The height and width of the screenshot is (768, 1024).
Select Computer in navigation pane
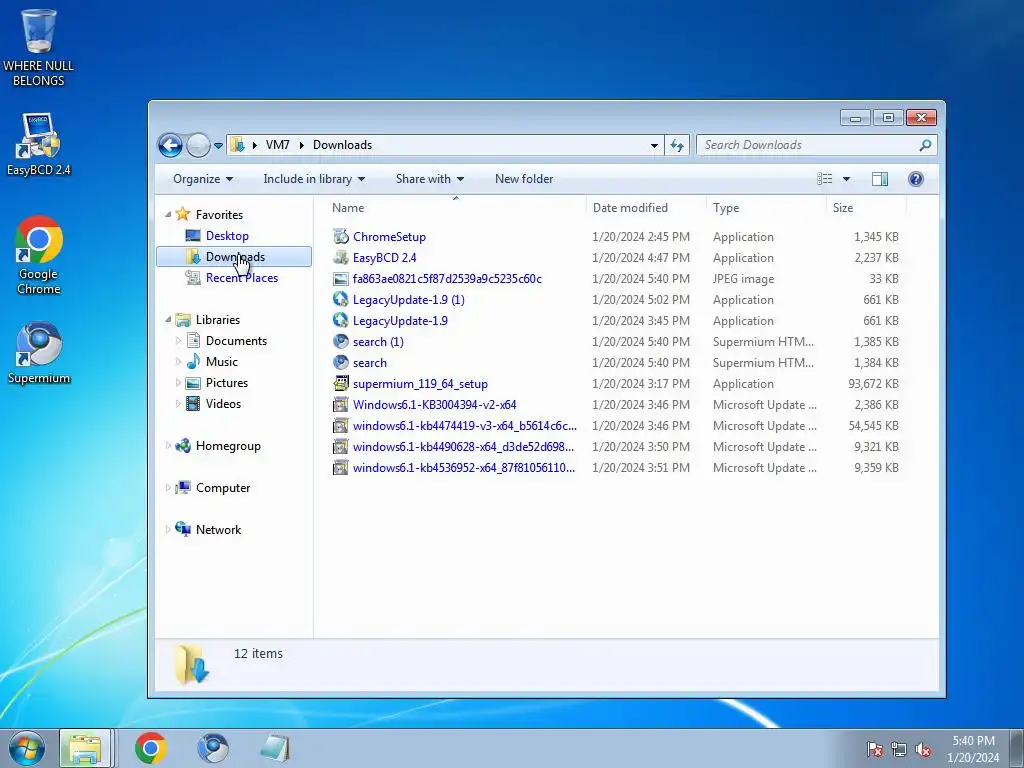point(223,488)
